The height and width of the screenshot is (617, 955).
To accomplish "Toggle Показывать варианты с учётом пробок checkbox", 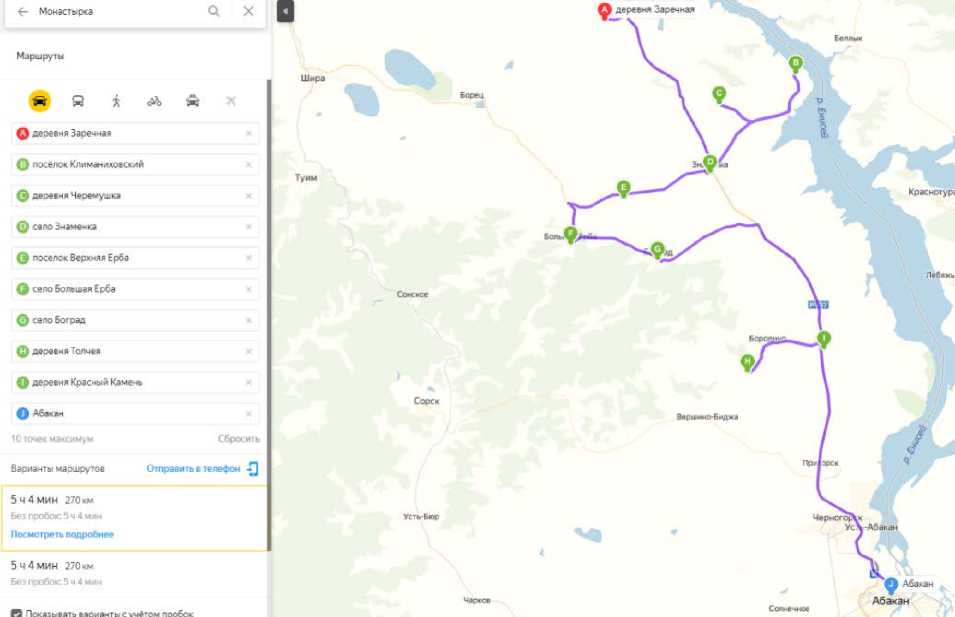I will 16,613.
